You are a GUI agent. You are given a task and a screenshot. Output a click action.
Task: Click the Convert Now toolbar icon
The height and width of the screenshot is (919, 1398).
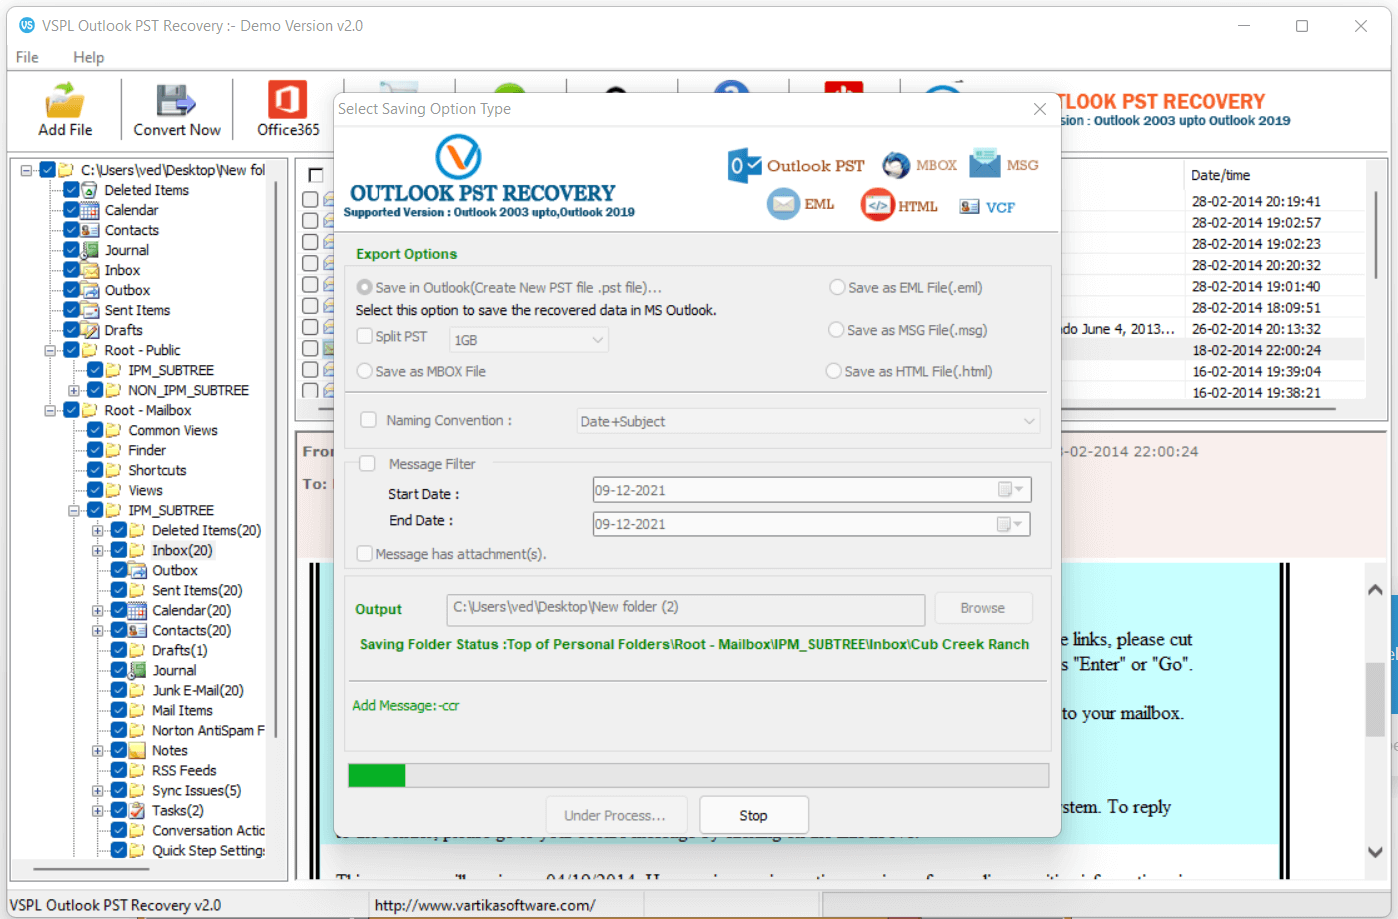(x=177, y=101)
